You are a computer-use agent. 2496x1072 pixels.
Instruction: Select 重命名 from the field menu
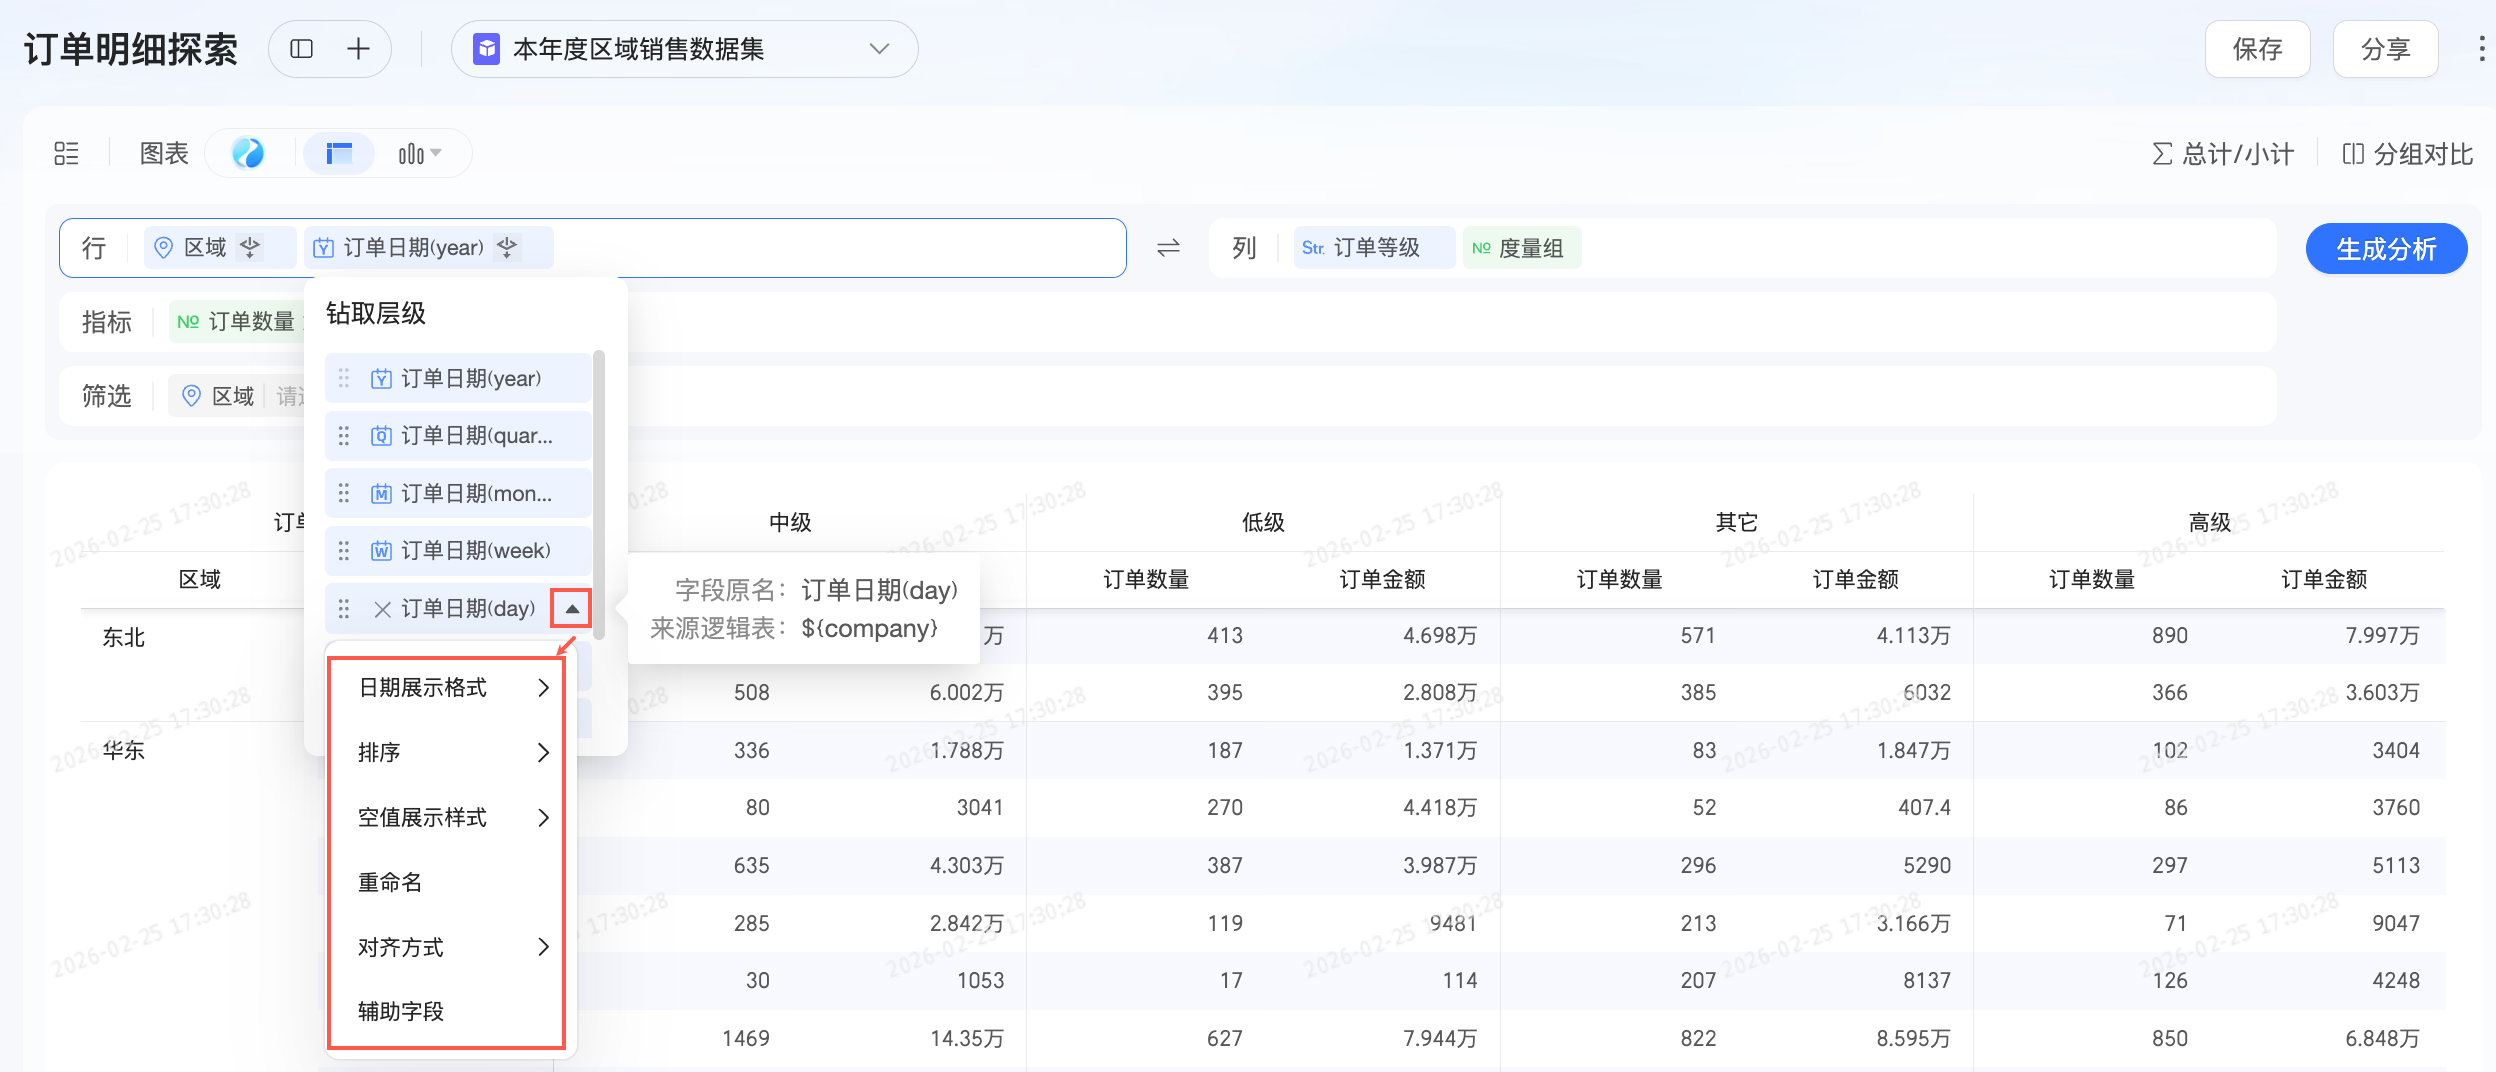pos(390,882)
